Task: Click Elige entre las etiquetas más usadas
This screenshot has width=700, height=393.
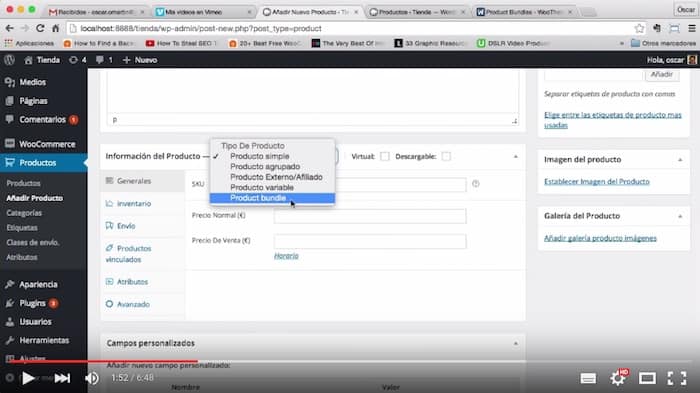Action: pyautogui.click(x=612, y=120)
